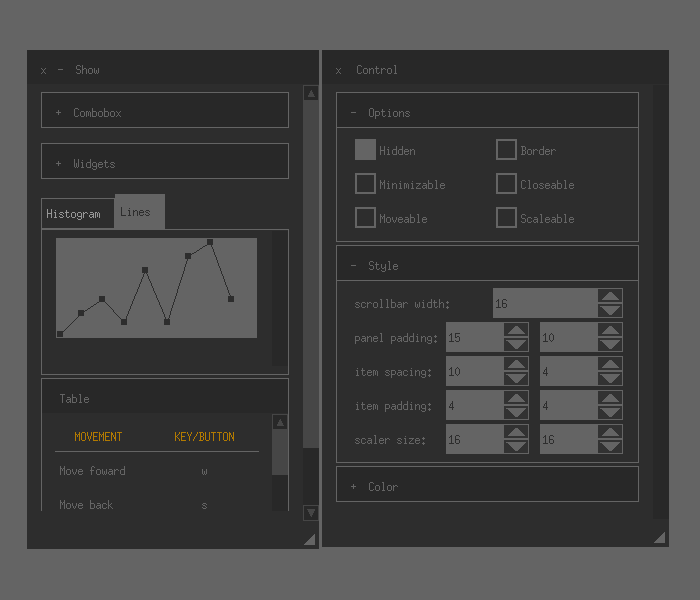Click the Table scroll-up arrow
The image size is (700, 600).
[x=280, y=422]
